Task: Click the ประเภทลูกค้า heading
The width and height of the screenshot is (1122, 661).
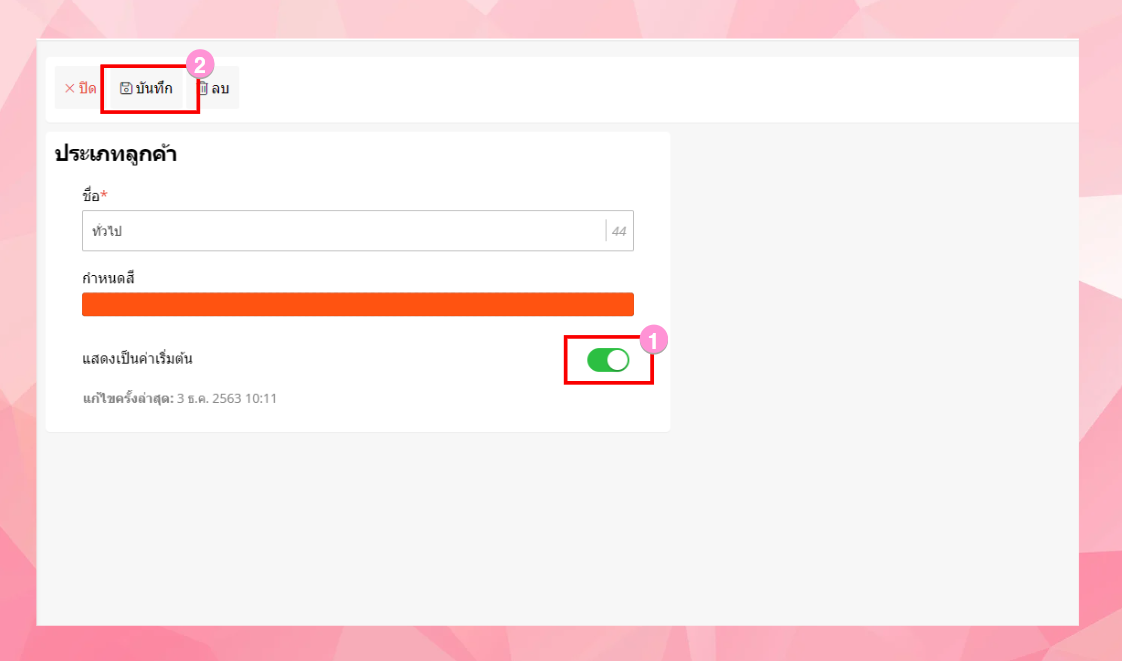Action: click(x=116, y=154)
